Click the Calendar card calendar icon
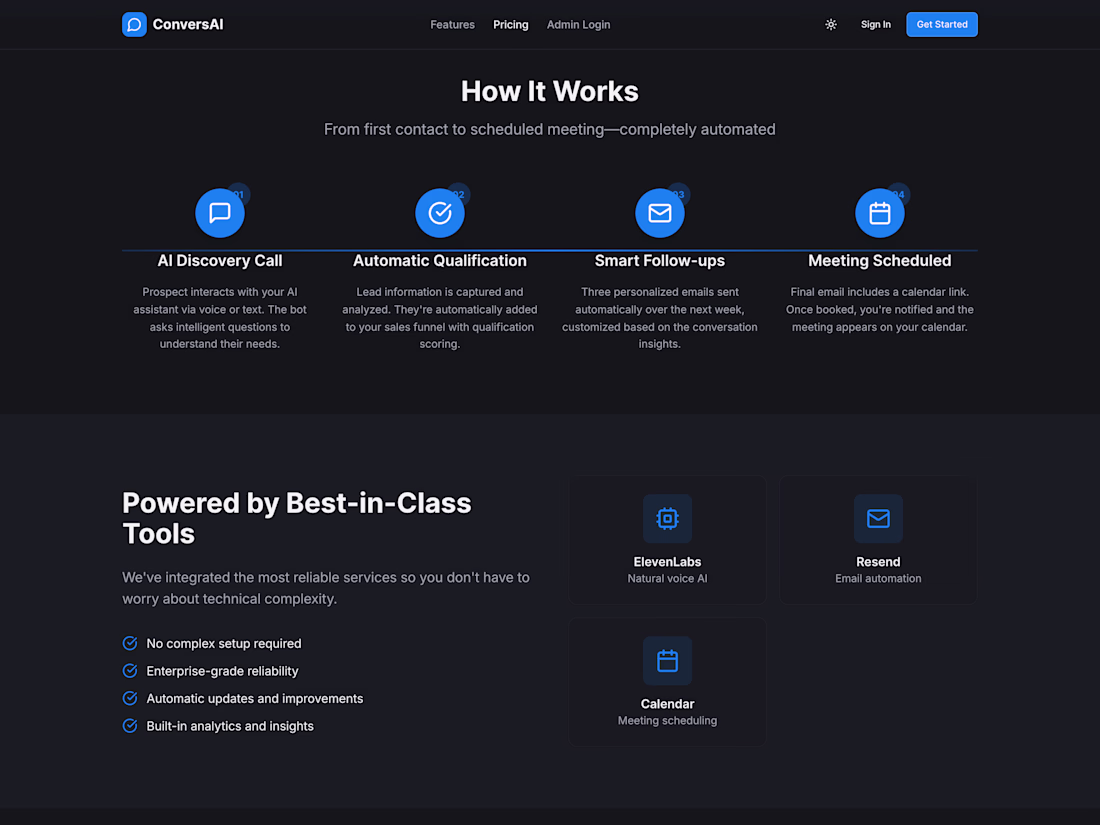Screen dimensions: 1100x825 tap(667, 661)
